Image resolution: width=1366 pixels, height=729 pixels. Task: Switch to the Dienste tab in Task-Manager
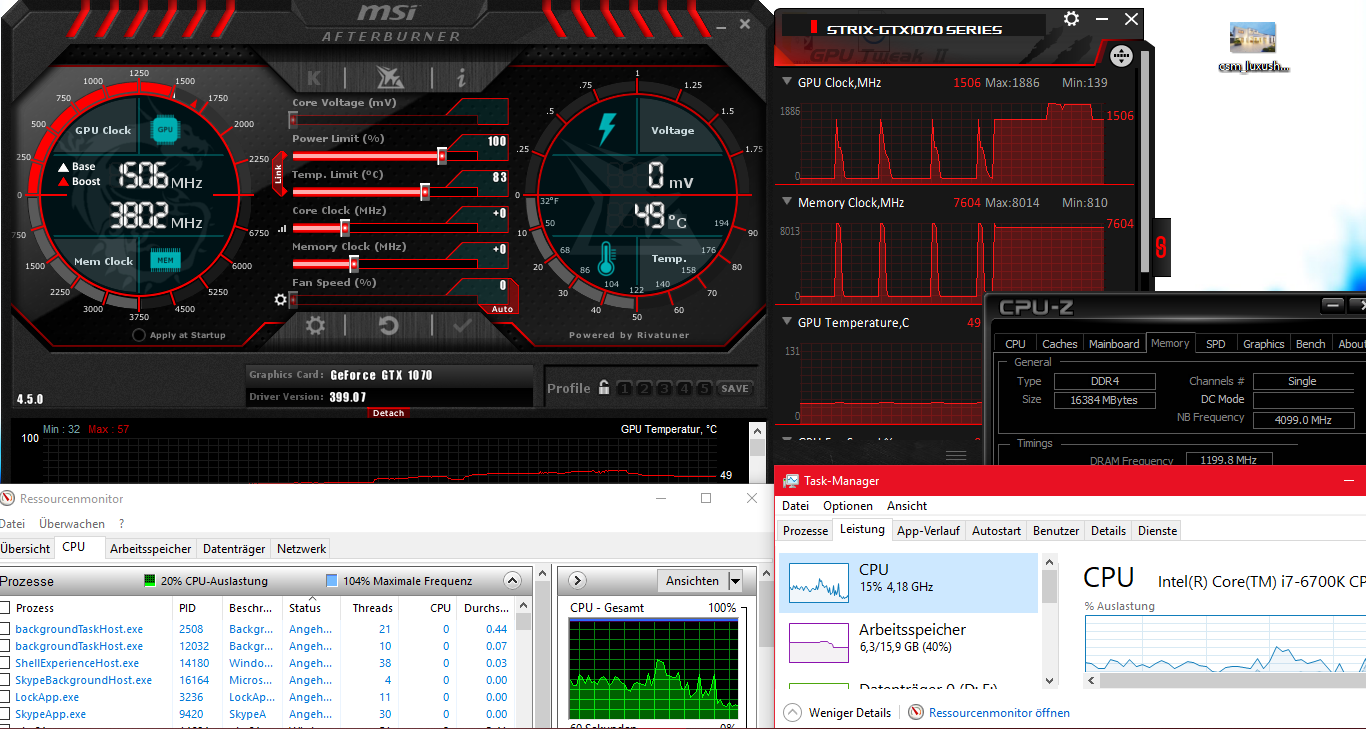[x=1157, y=531]
